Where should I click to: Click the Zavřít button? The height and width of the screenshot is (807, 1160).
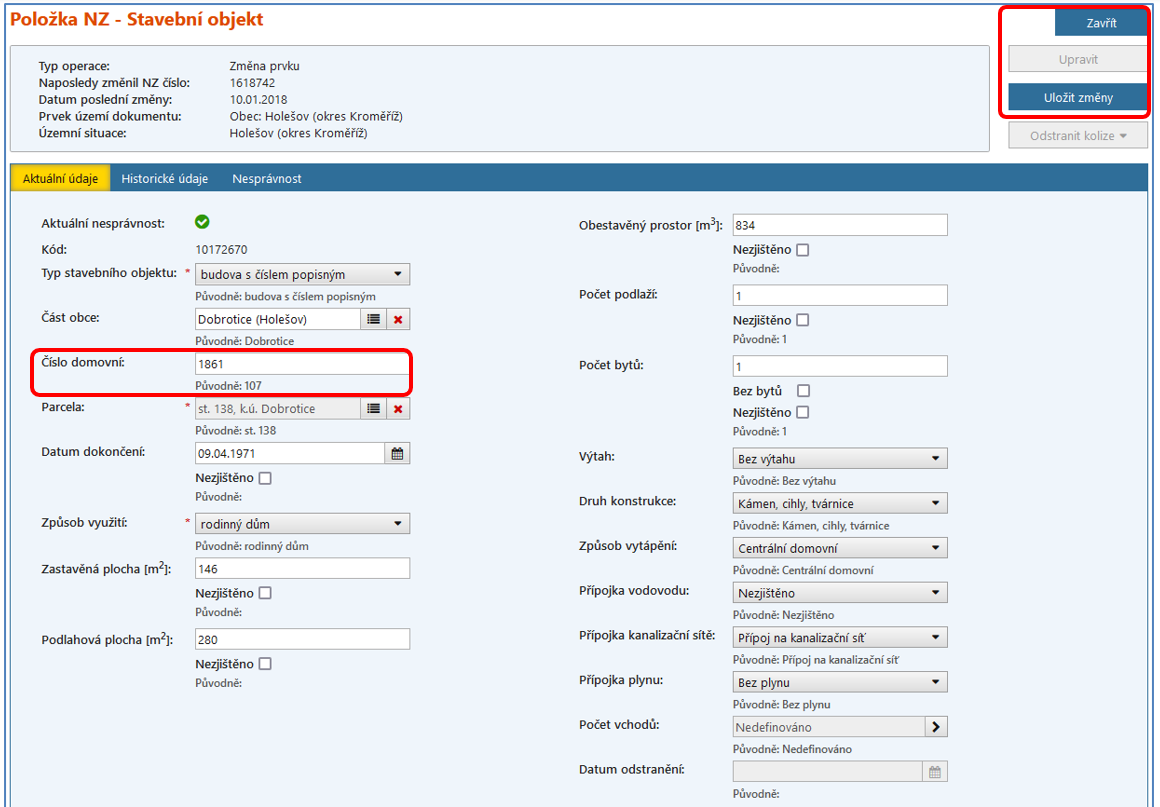(x=1100, y=23)
